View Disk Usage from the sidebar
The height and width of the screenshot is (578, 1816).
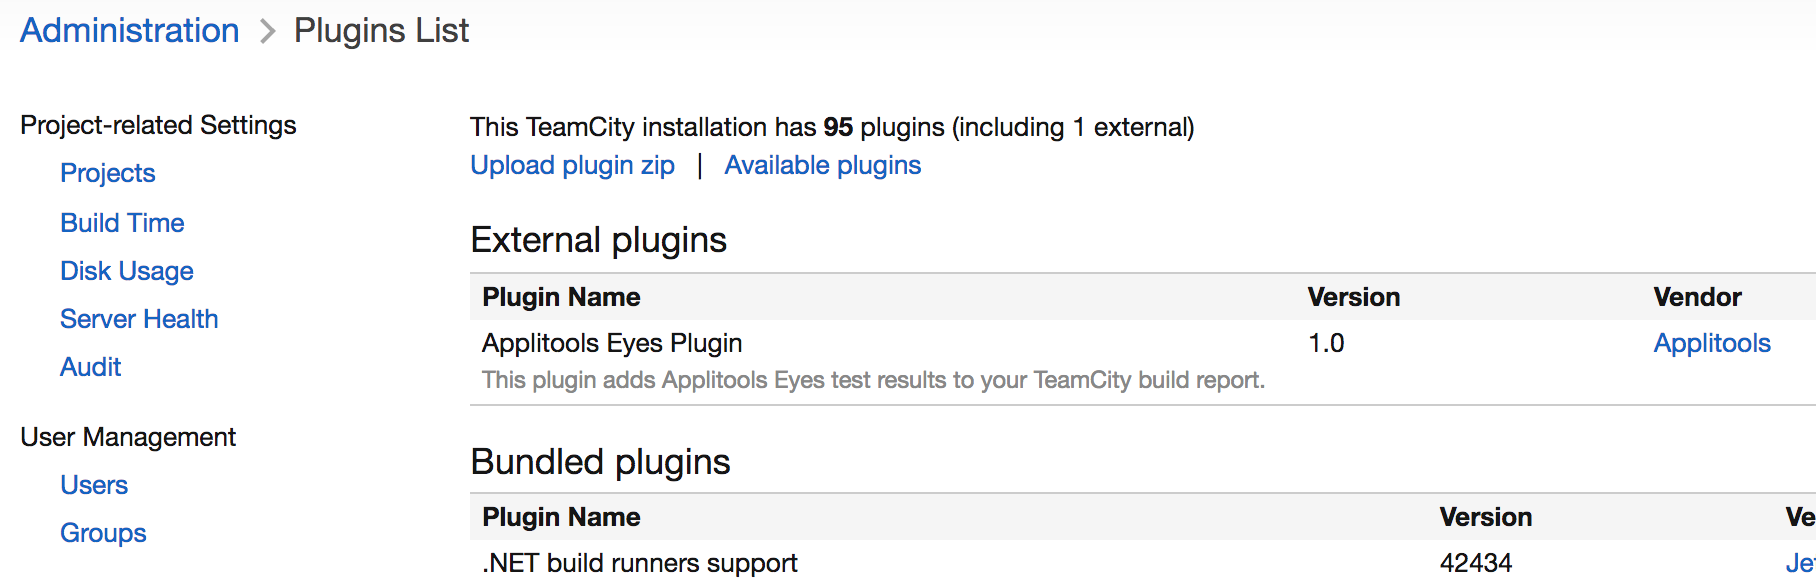coord(126,270)
